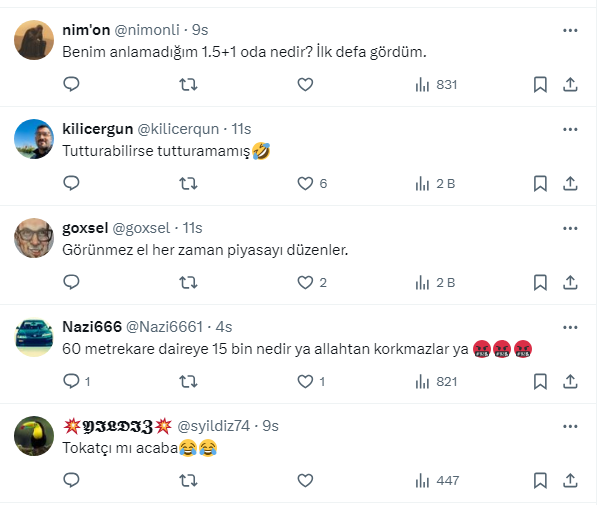Retweet goxsel's tweet

point(188,283)
